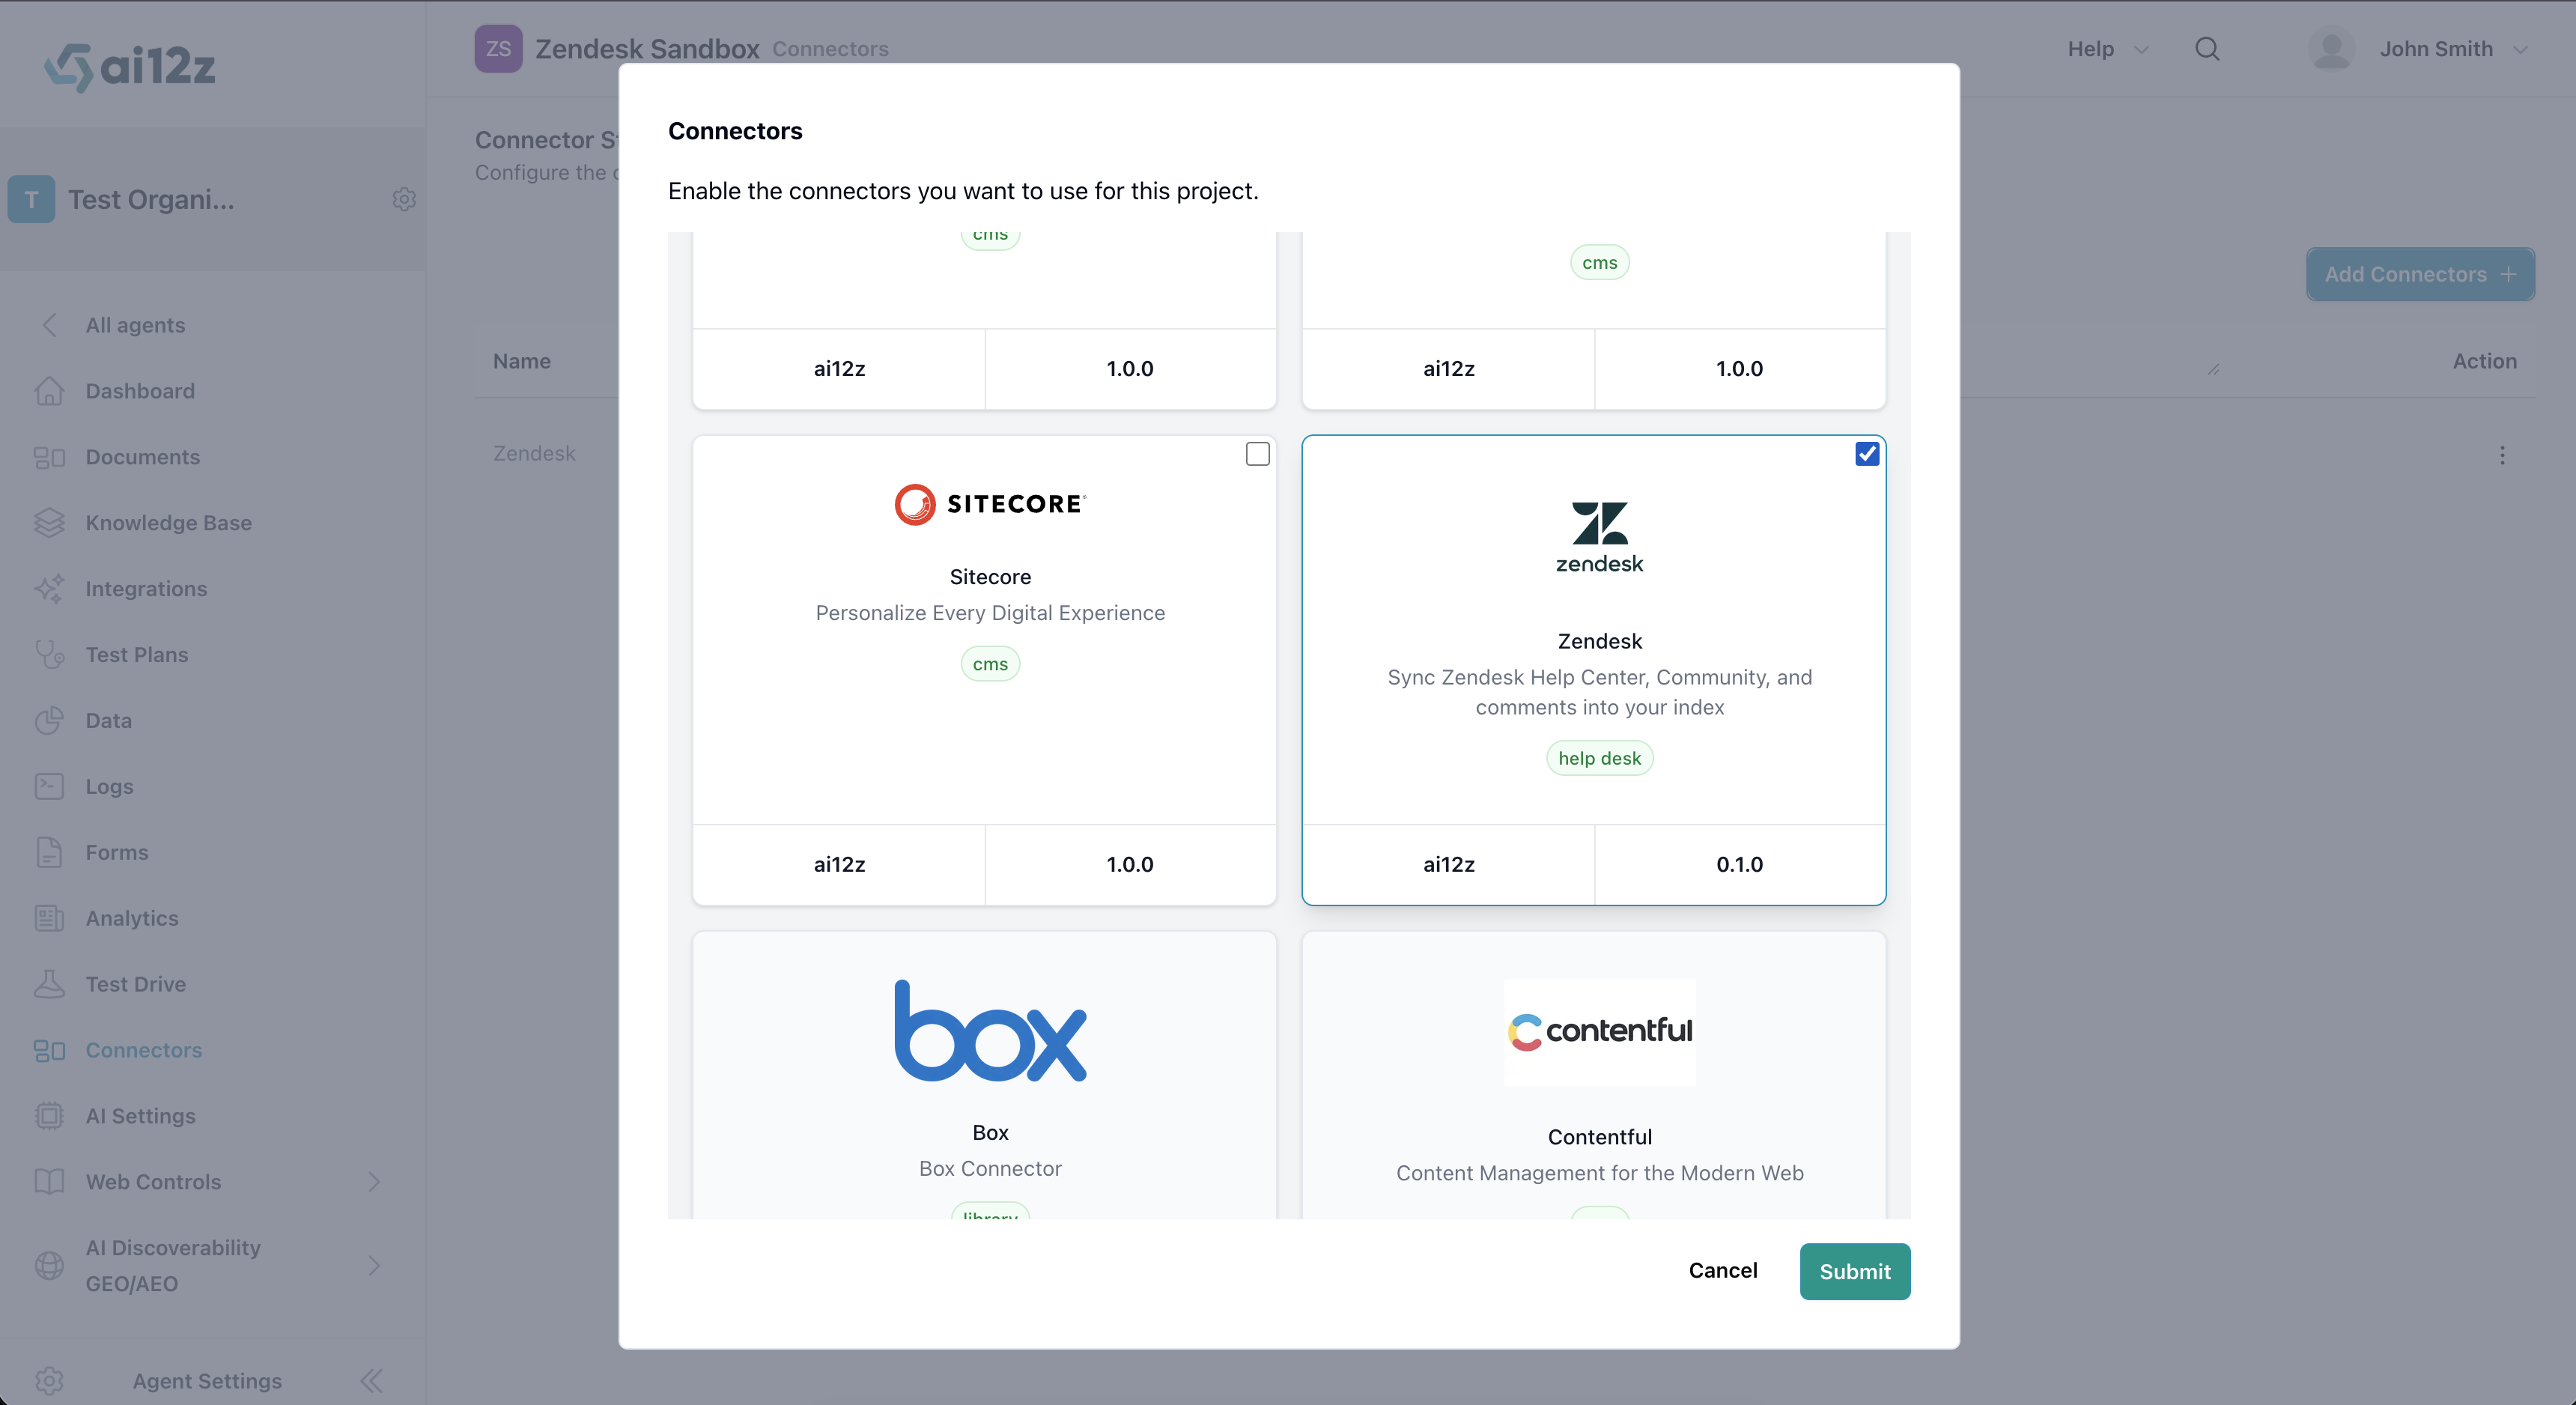The width and height of the screenshot is (2576, 1405).
Task: Click the Documents sidebar icon
Action: click(x=49, y=457)
